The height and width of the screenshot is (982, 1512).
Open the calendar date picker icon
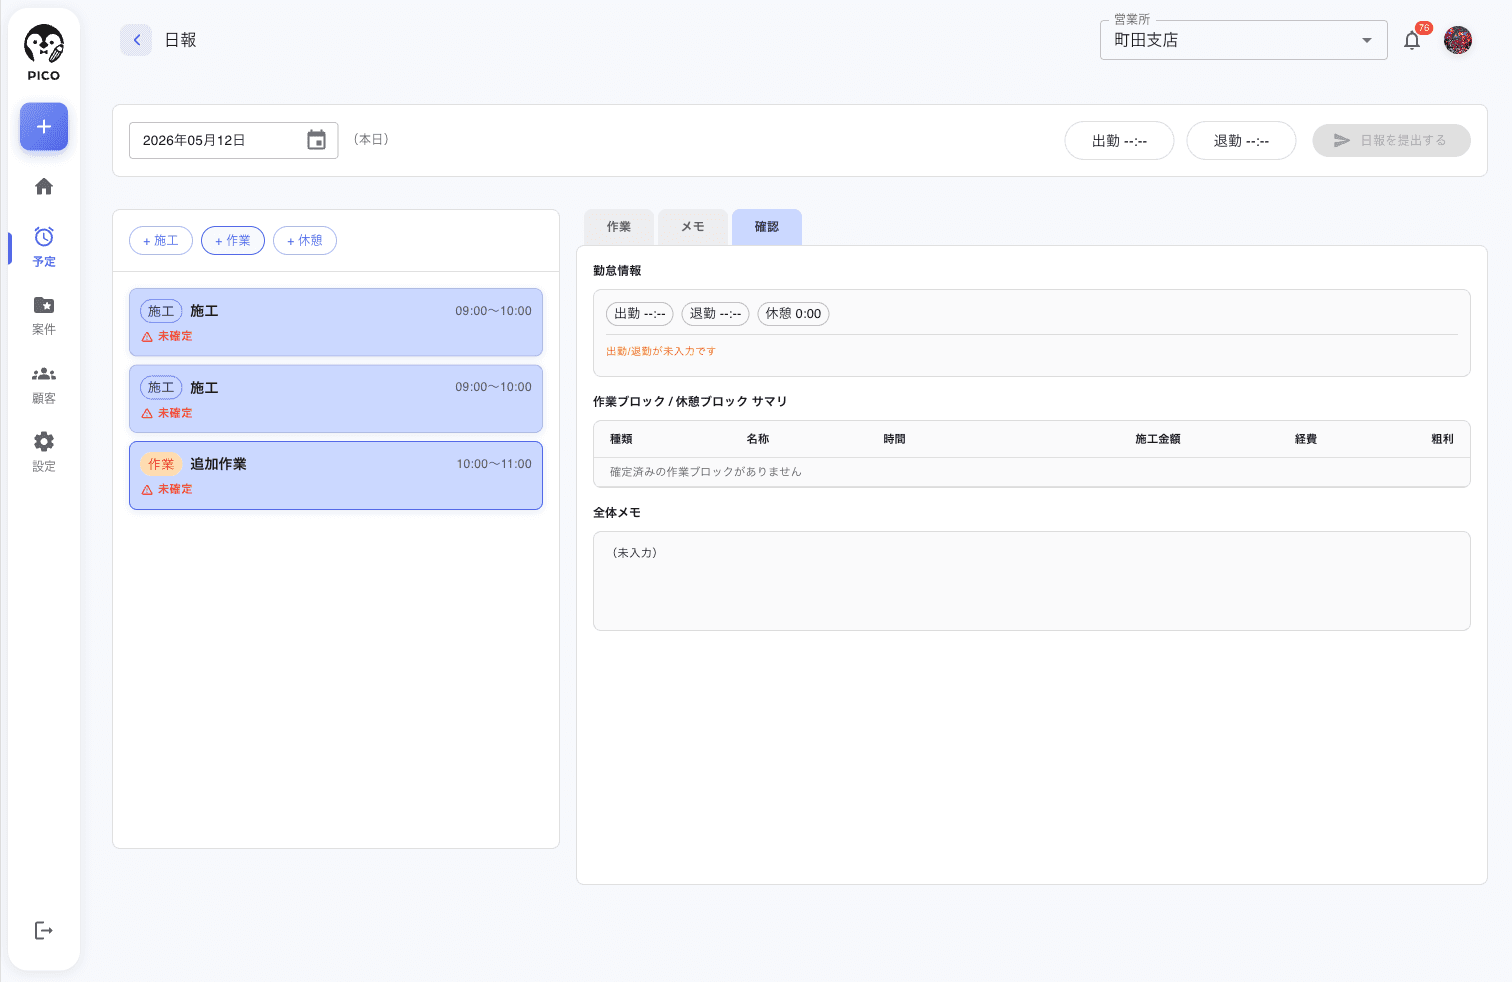pos(316,140)
